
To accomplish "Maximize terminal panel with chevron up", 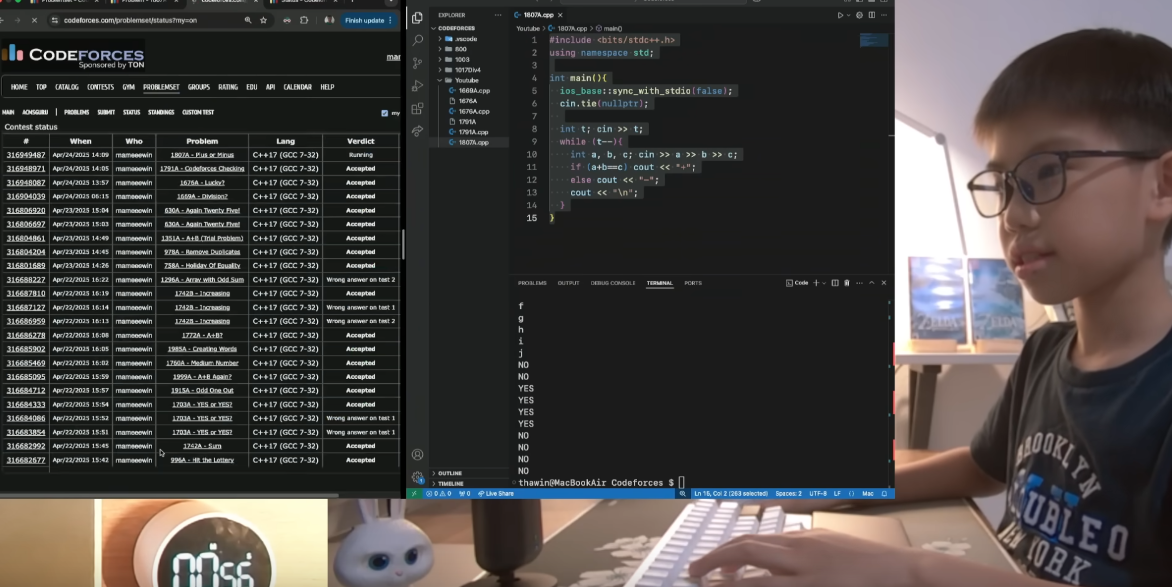I will click(872, 283).
